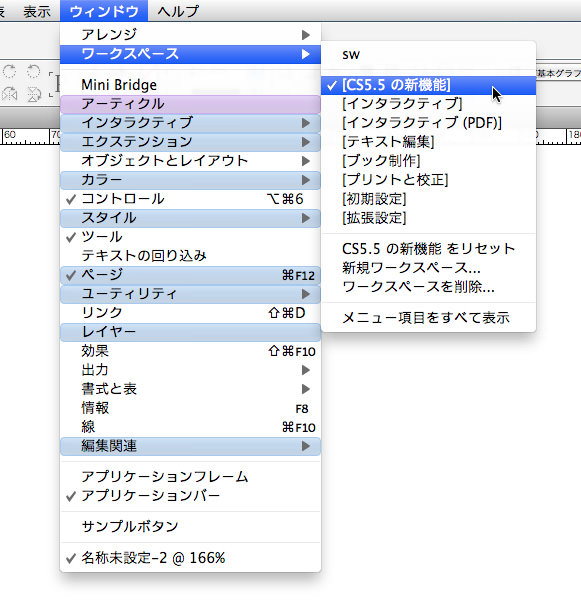
Task: Expand the 書式と表 submenu
Action: (x=190, y=389)
